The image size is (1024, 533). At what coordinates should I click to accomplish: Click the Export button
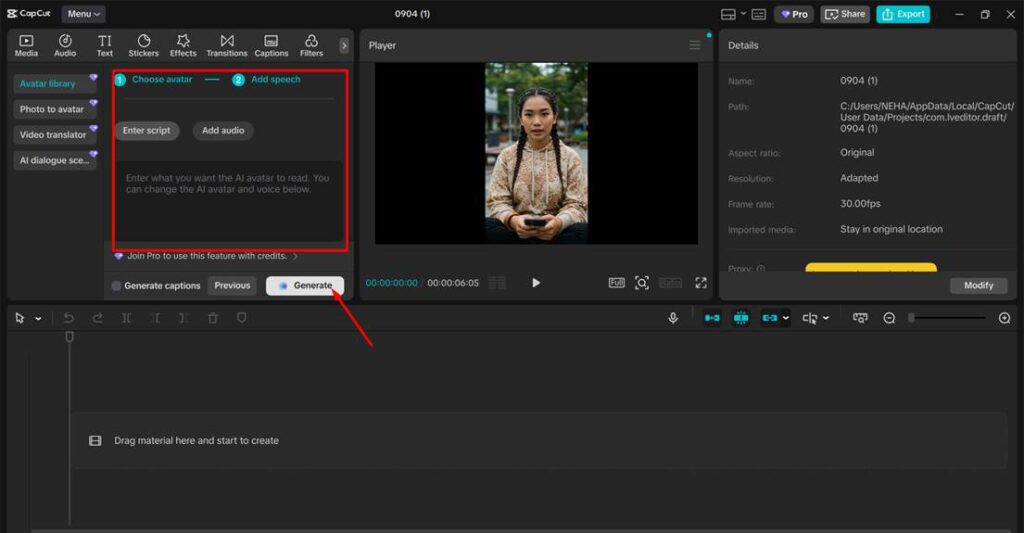pos(903,14)
